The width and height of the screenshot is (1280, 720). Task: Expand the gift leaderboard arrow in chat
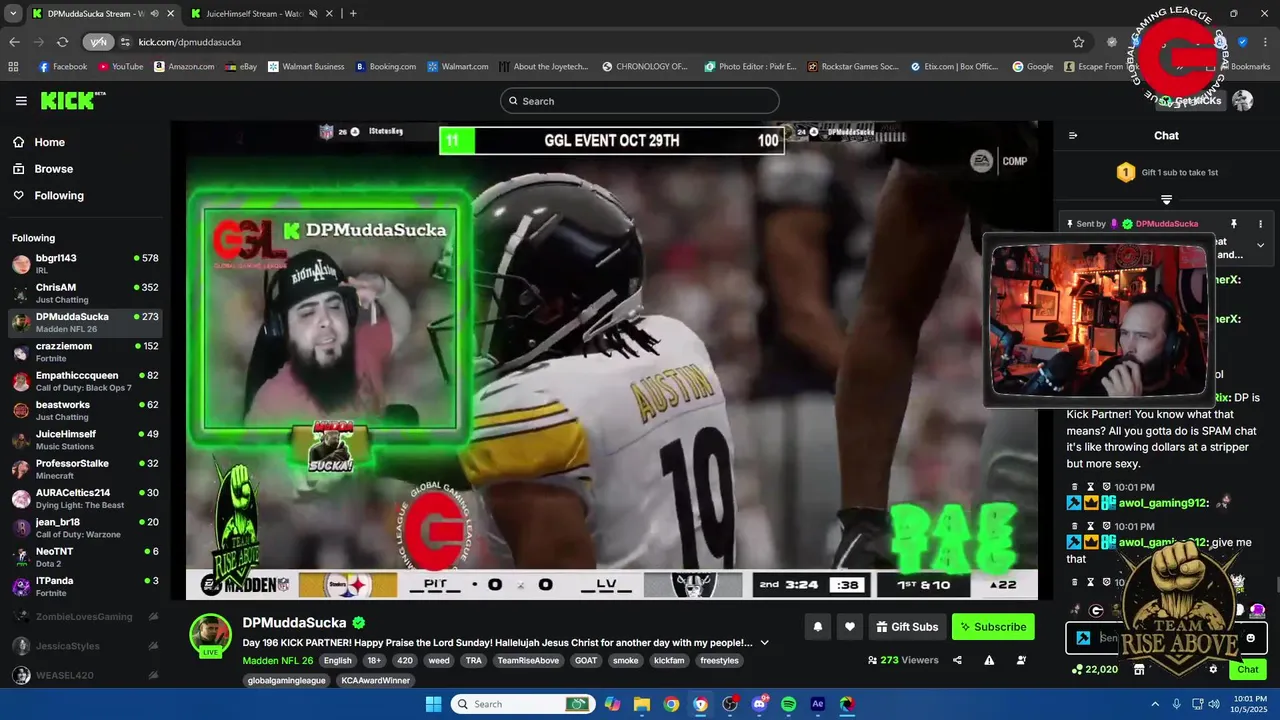point(1166,200)
